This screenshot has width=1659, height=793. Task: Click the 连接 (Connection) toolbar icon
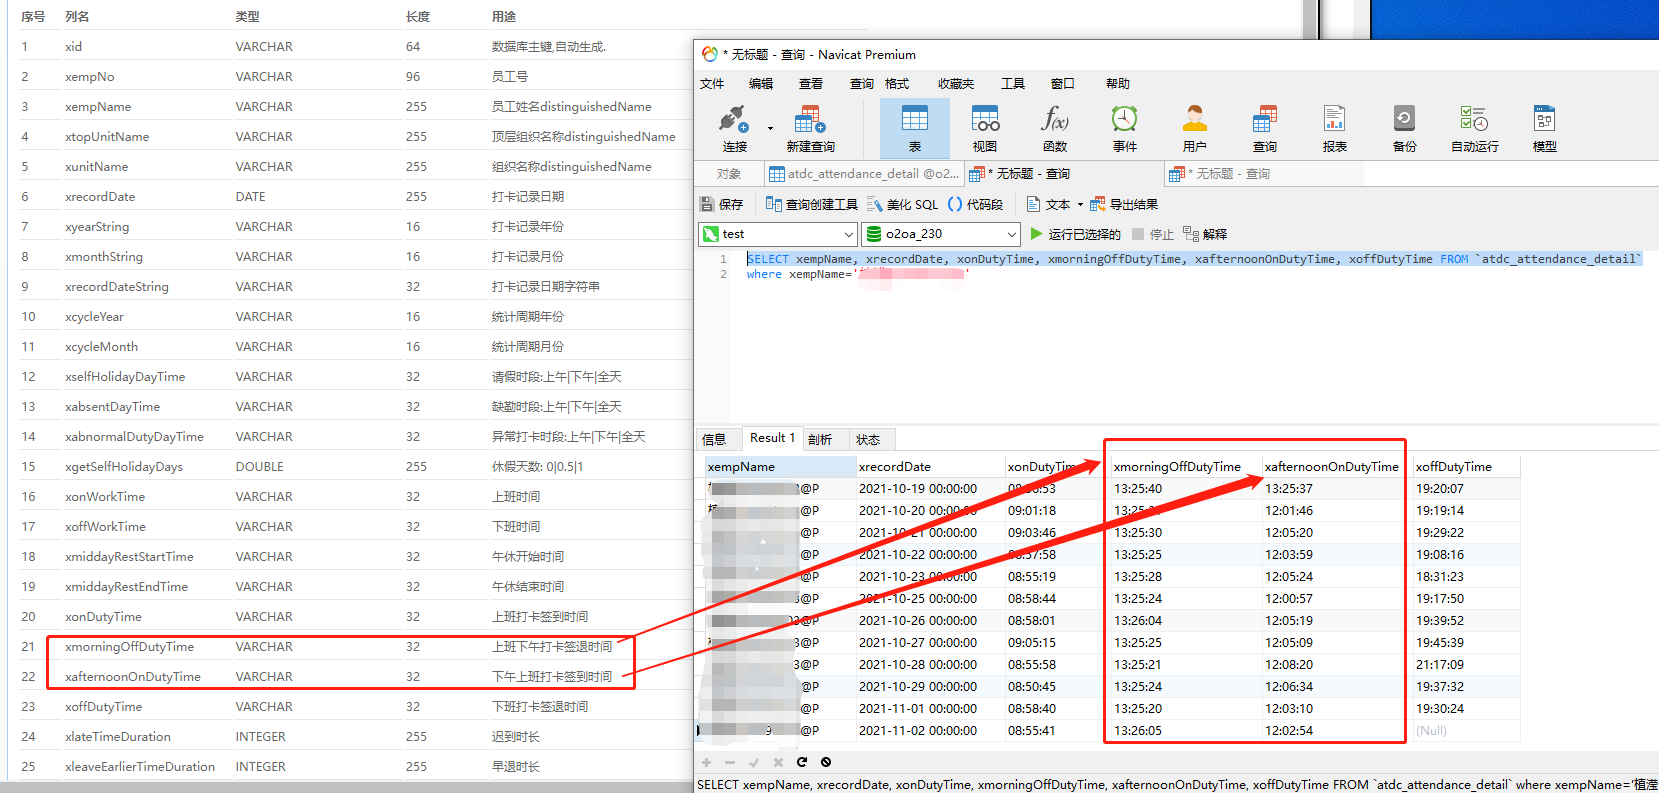coord(734,129)
